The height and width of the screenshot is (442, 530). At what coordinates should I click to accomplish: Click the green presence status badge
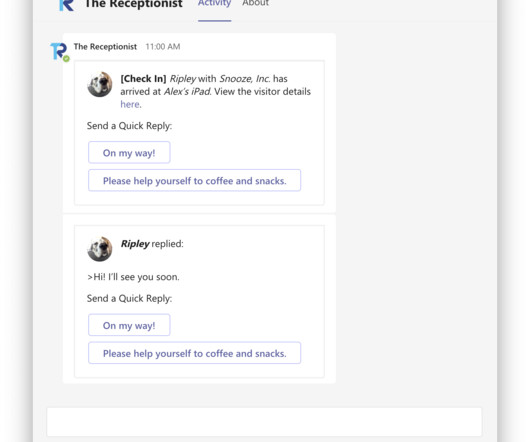coord(67,59)
